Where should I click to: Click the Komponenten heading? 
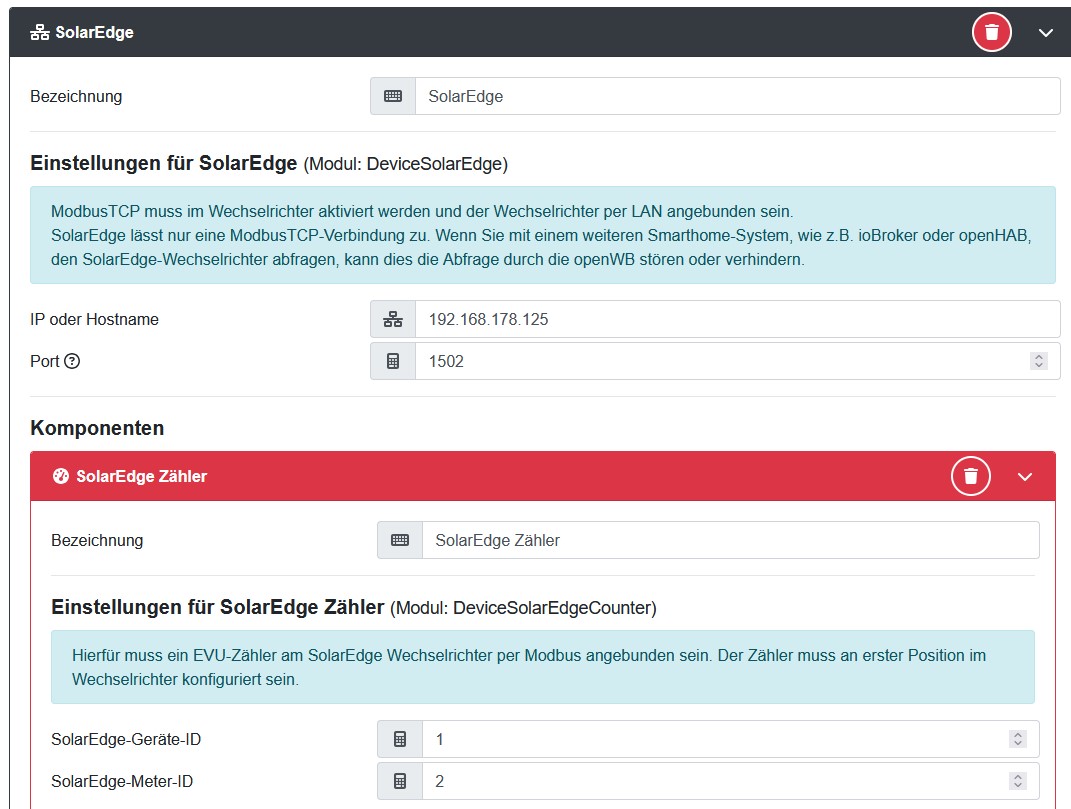coord(97,428)
